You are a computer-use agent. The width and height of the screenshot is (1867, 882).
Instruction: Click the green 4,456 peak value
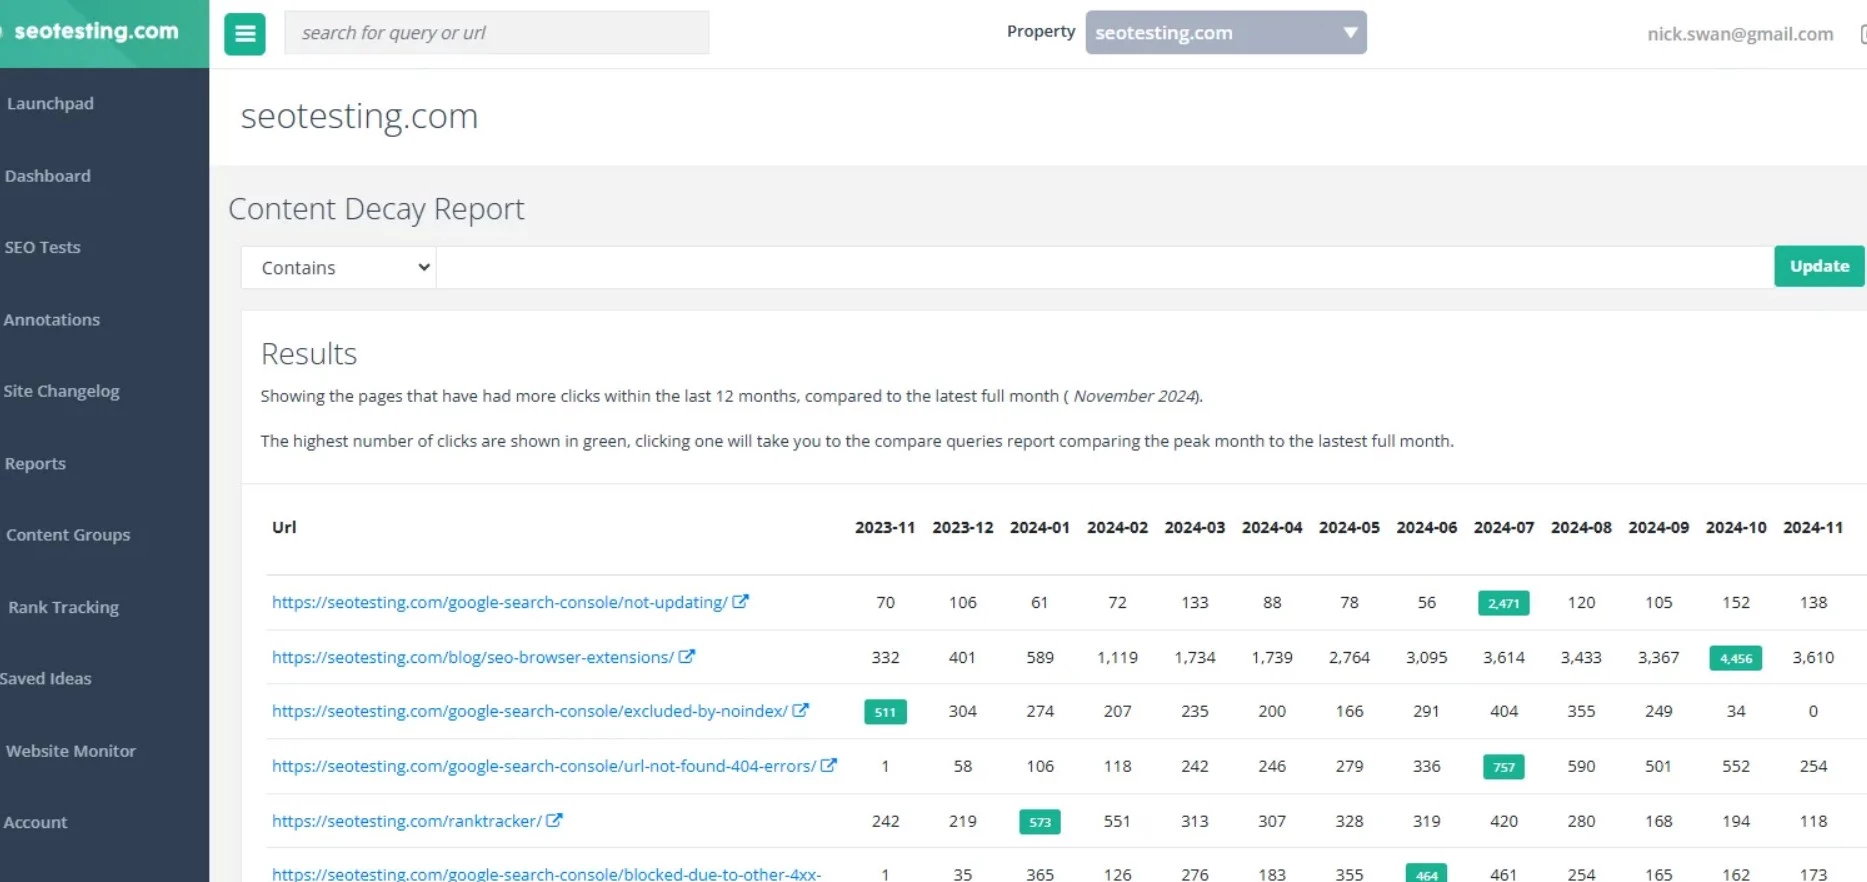tap(1735, 658)
